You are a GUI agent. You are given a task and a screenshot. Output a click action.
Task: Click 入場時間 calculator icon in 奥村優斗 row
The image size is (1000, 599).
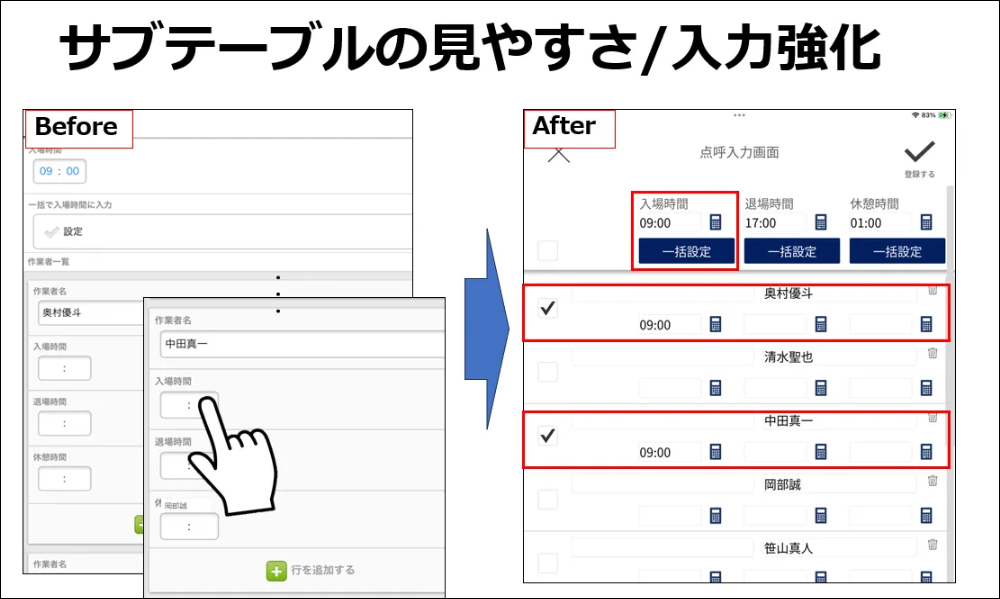pos(716,324)
